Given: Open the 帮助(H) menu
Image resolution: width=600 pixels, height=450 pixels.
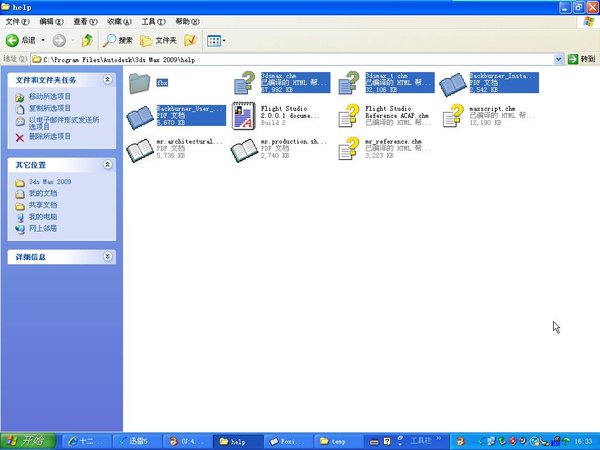Looking at the screenshot, I should pos(188,21).
